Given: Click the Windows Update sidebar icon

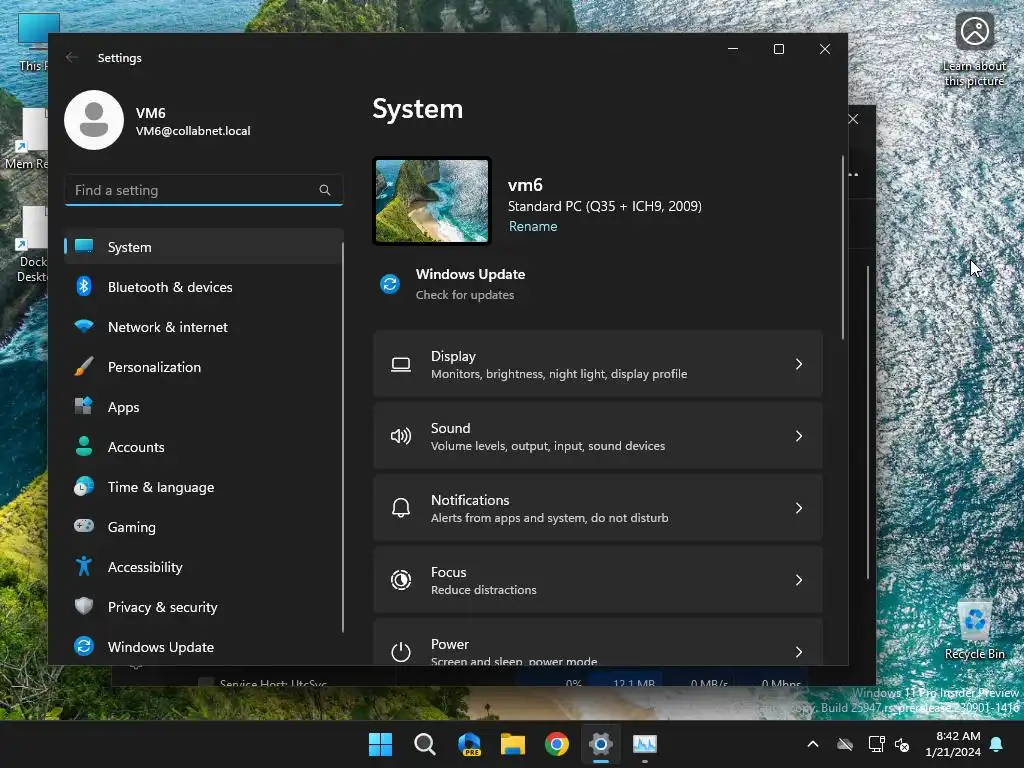Looking at the screenshot, I should coord(84,646).
